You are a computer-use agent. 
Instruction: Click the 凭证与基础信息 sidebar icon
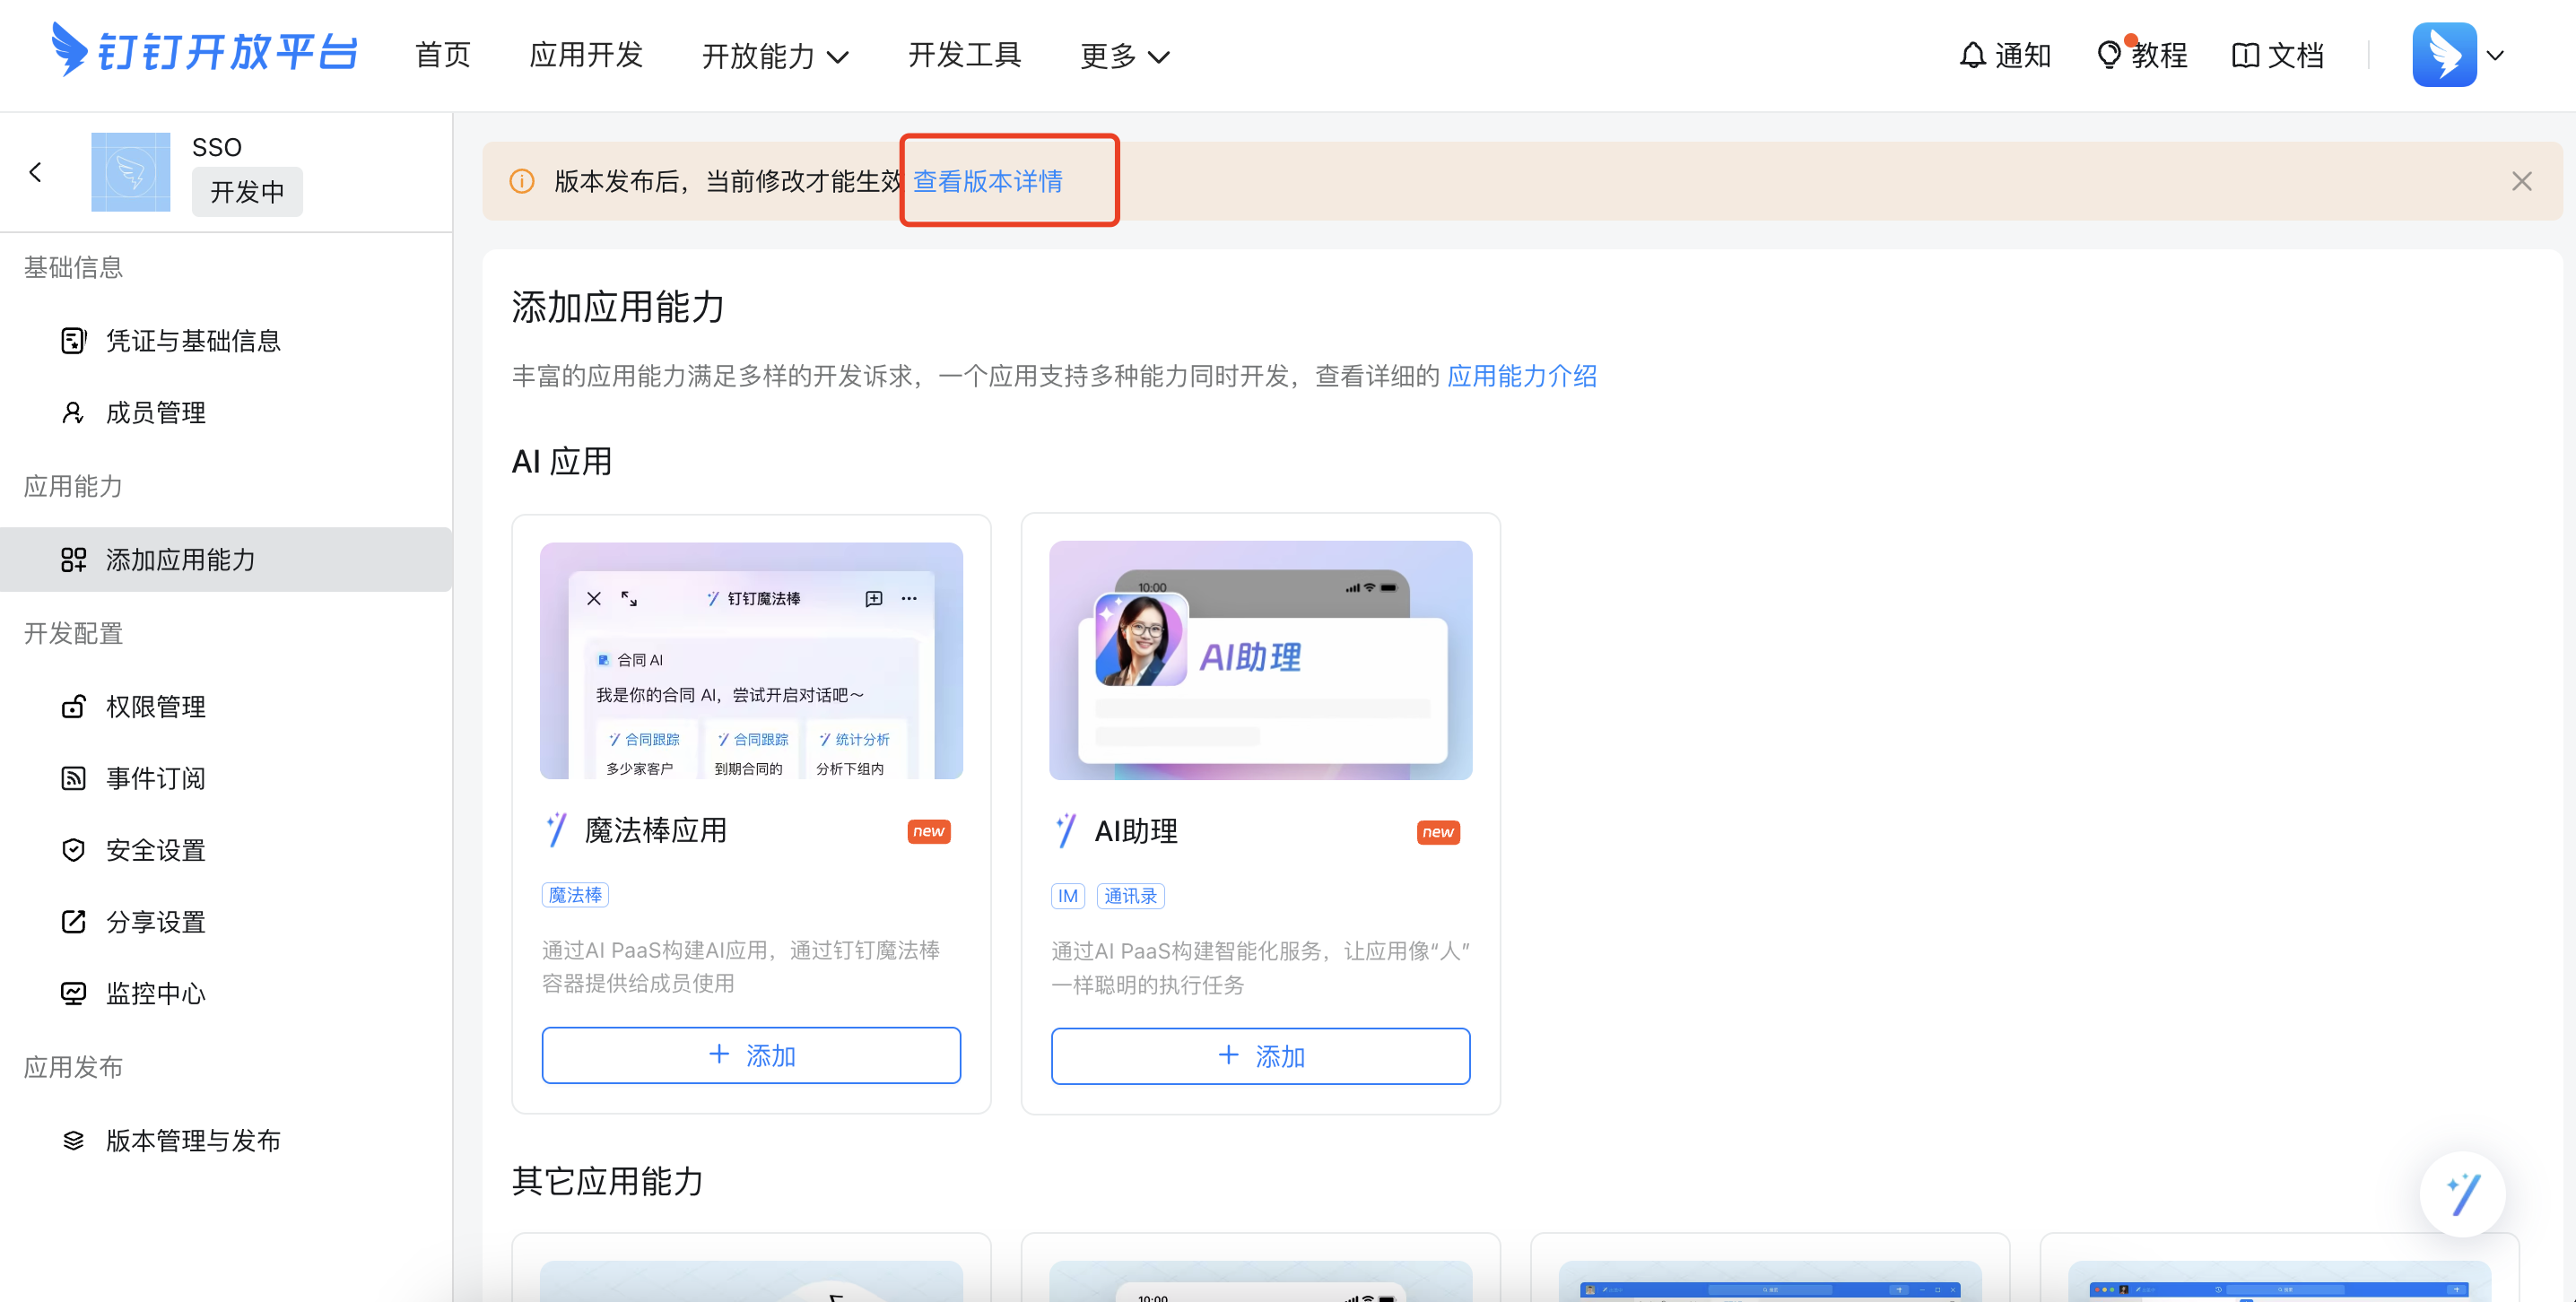coord(73,341)
